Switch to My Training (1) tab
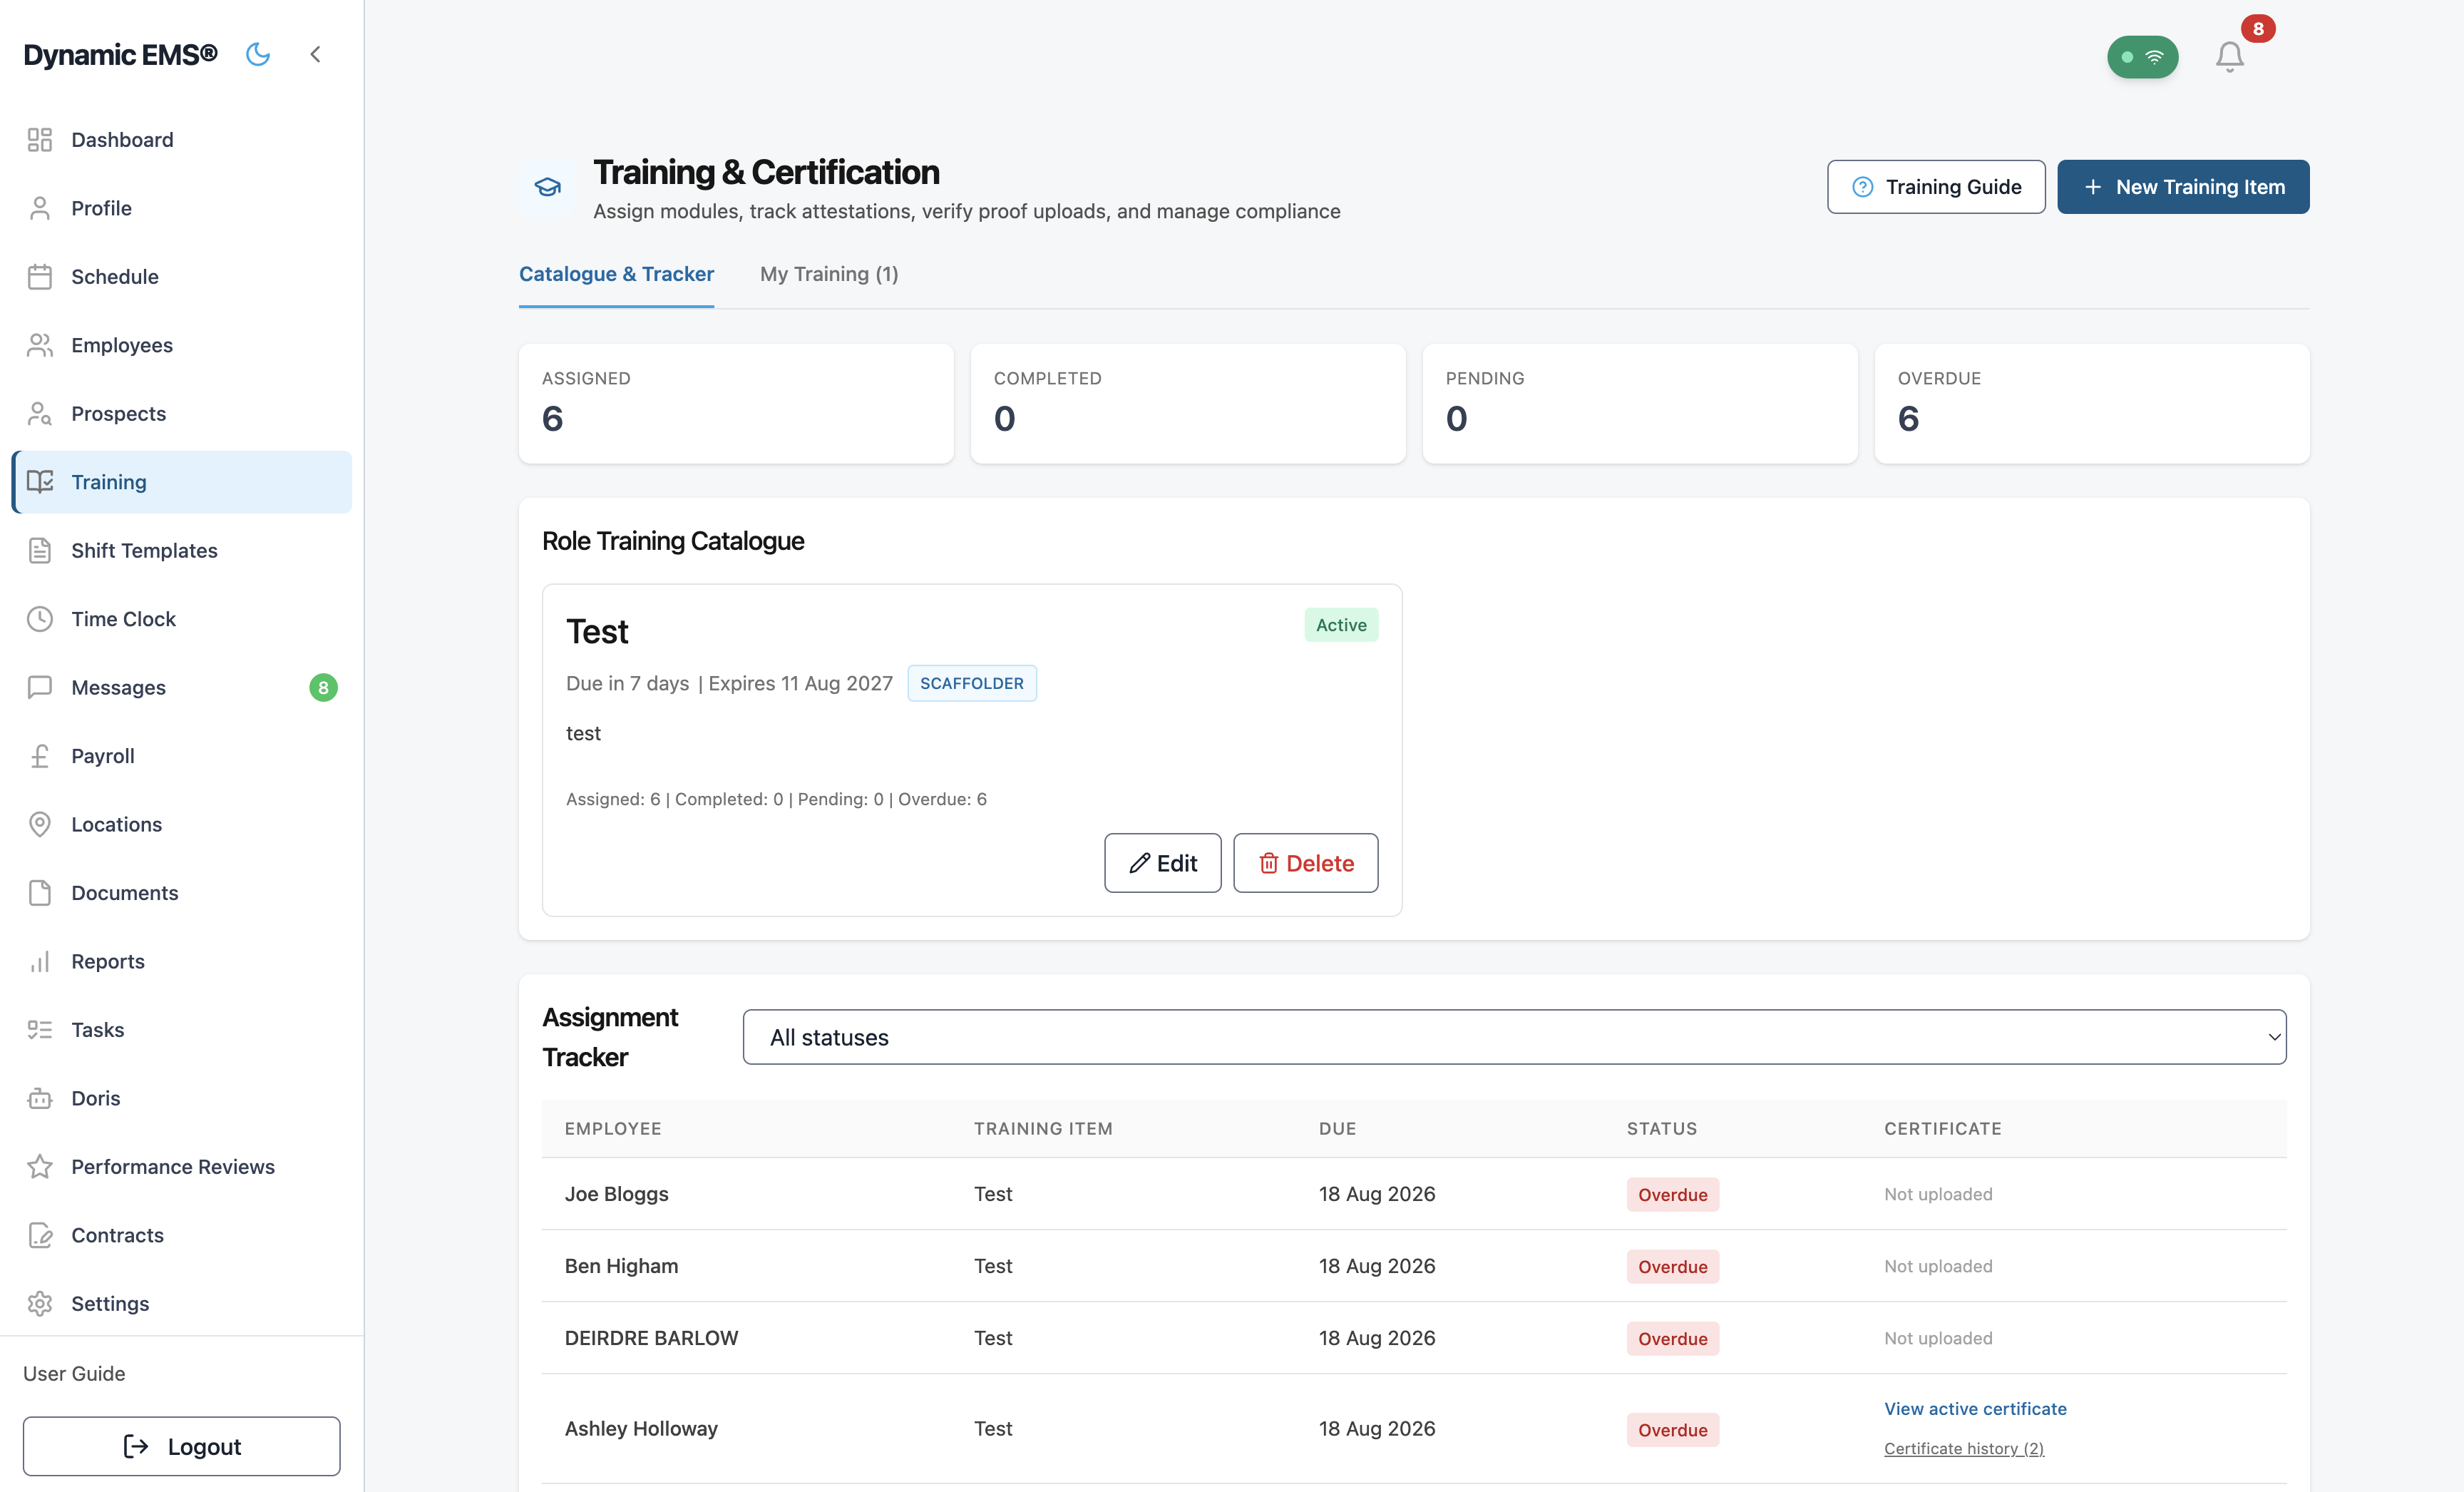This screenshot has width=2464, height=1492. pyautogui.click(x=829, y=274)
